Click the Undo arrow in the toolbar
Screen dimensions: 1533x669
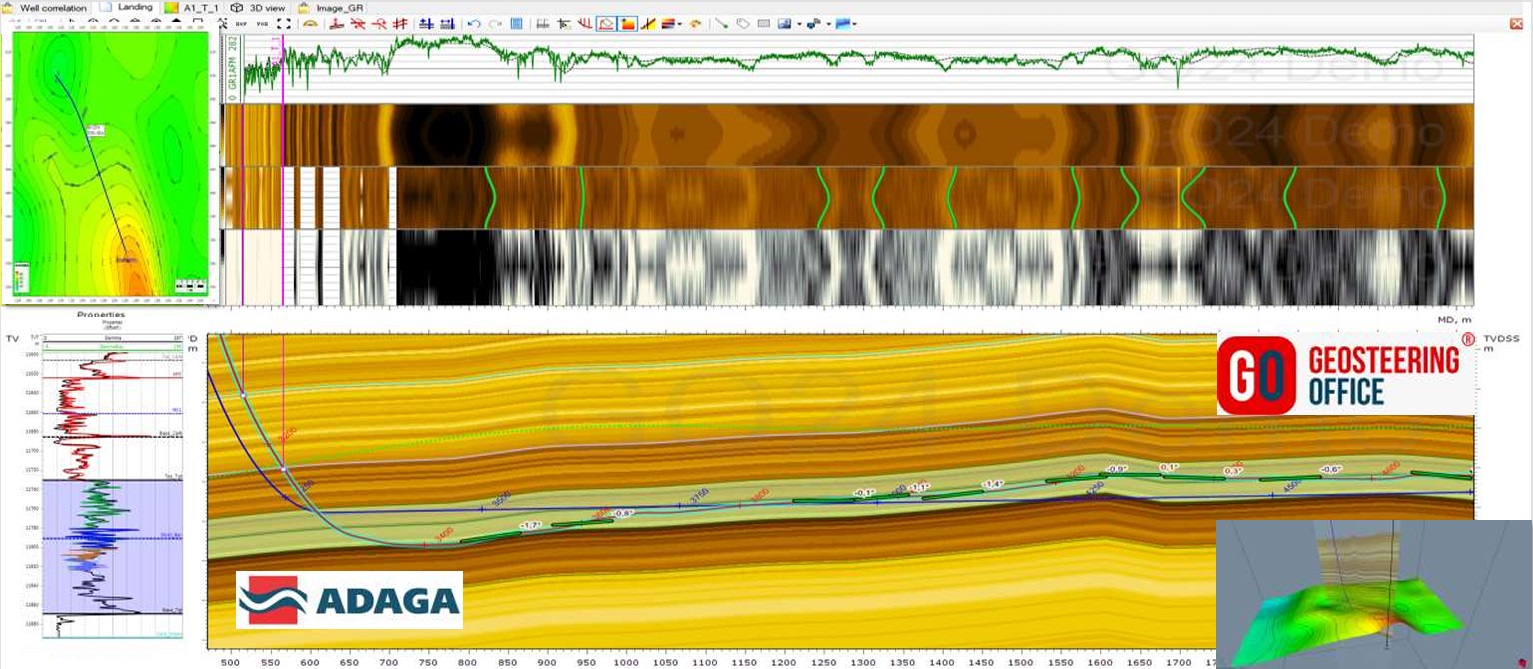point(474,23)
